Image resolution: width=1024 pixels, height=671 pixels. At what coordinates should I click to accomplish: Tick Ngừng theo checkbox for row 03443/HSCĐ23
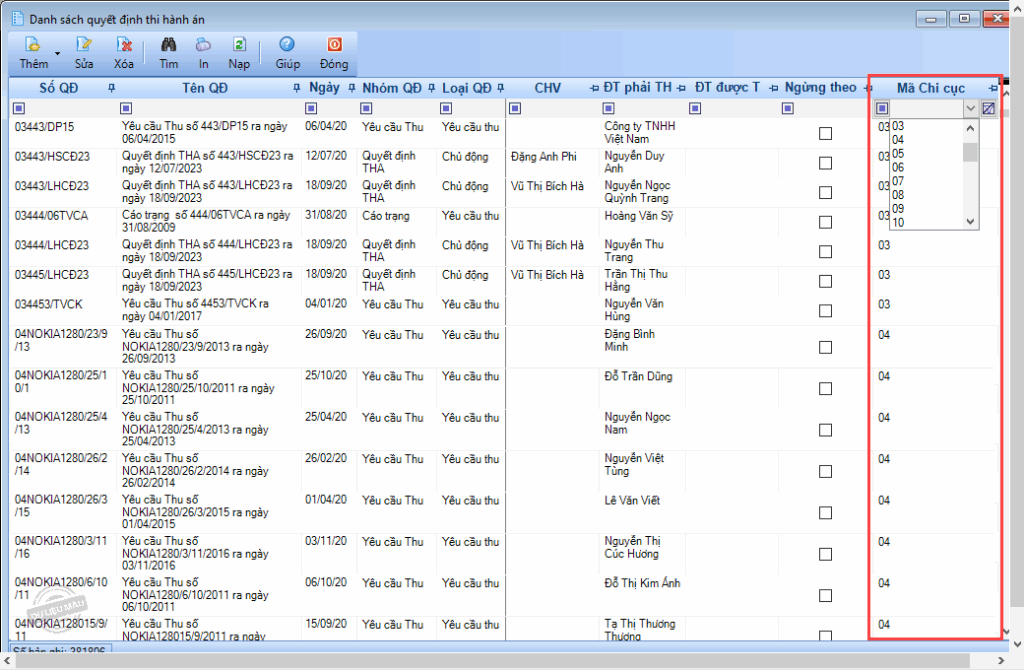pos(825,163)
